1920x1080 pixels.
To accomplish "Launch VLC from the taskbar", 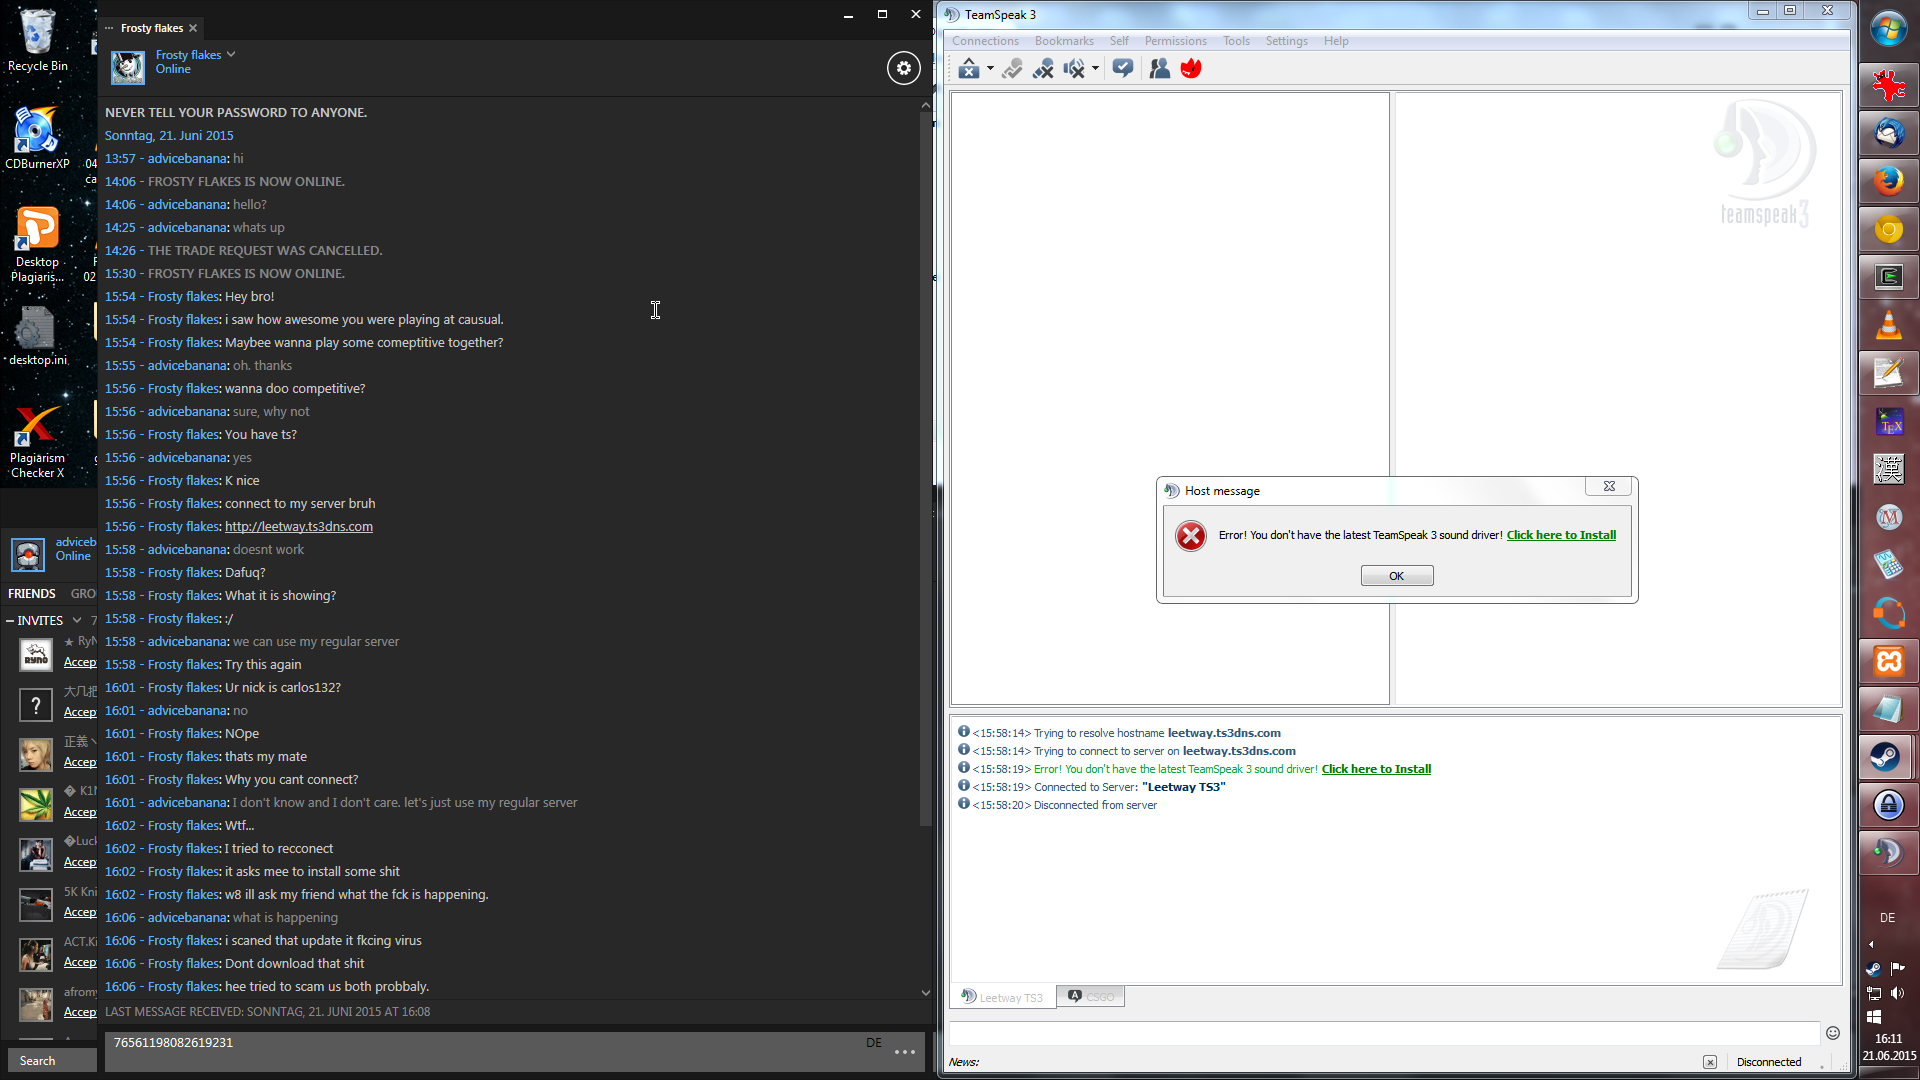I will point(1888,326).
